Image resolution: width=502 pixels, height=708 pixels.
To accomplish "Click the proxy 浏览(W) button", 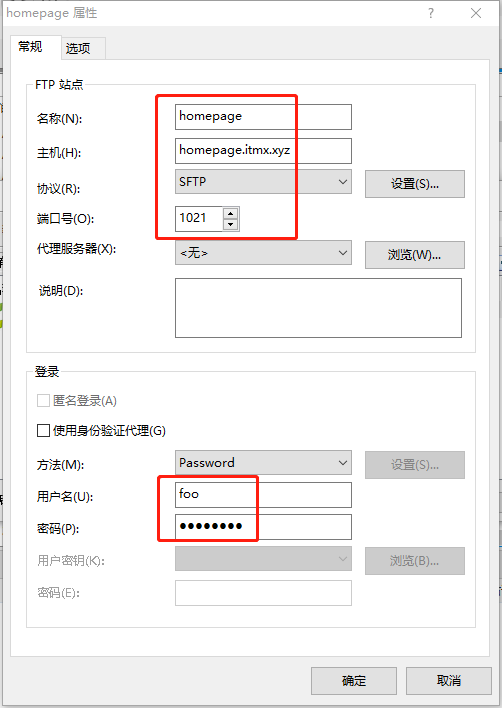I will click(x=415, y=255).
